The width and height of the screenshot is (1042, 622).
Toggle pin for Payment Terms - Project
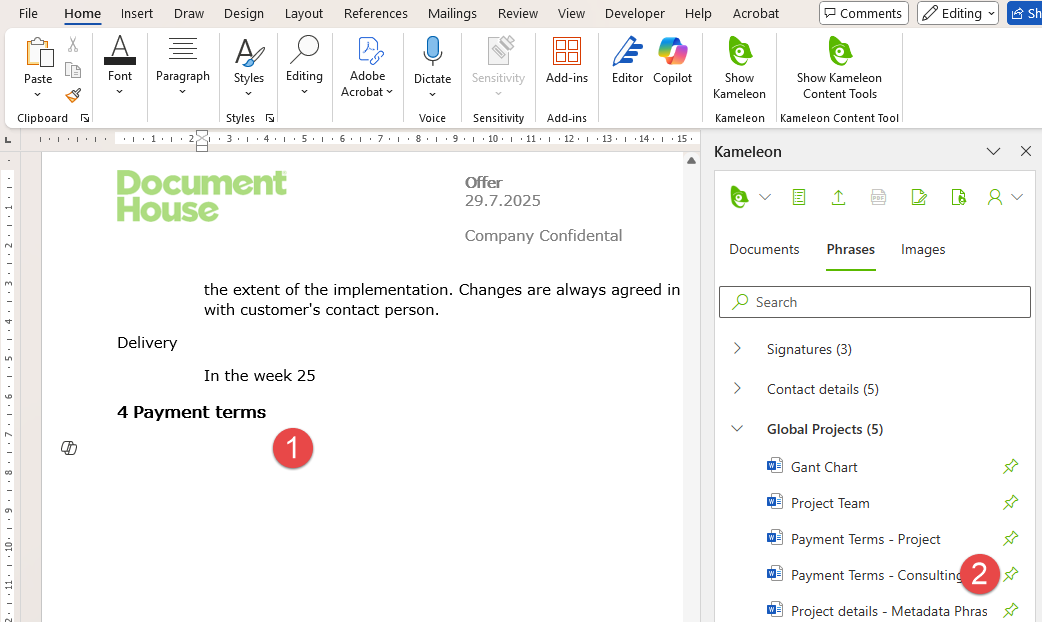(x=1010, y=539)
